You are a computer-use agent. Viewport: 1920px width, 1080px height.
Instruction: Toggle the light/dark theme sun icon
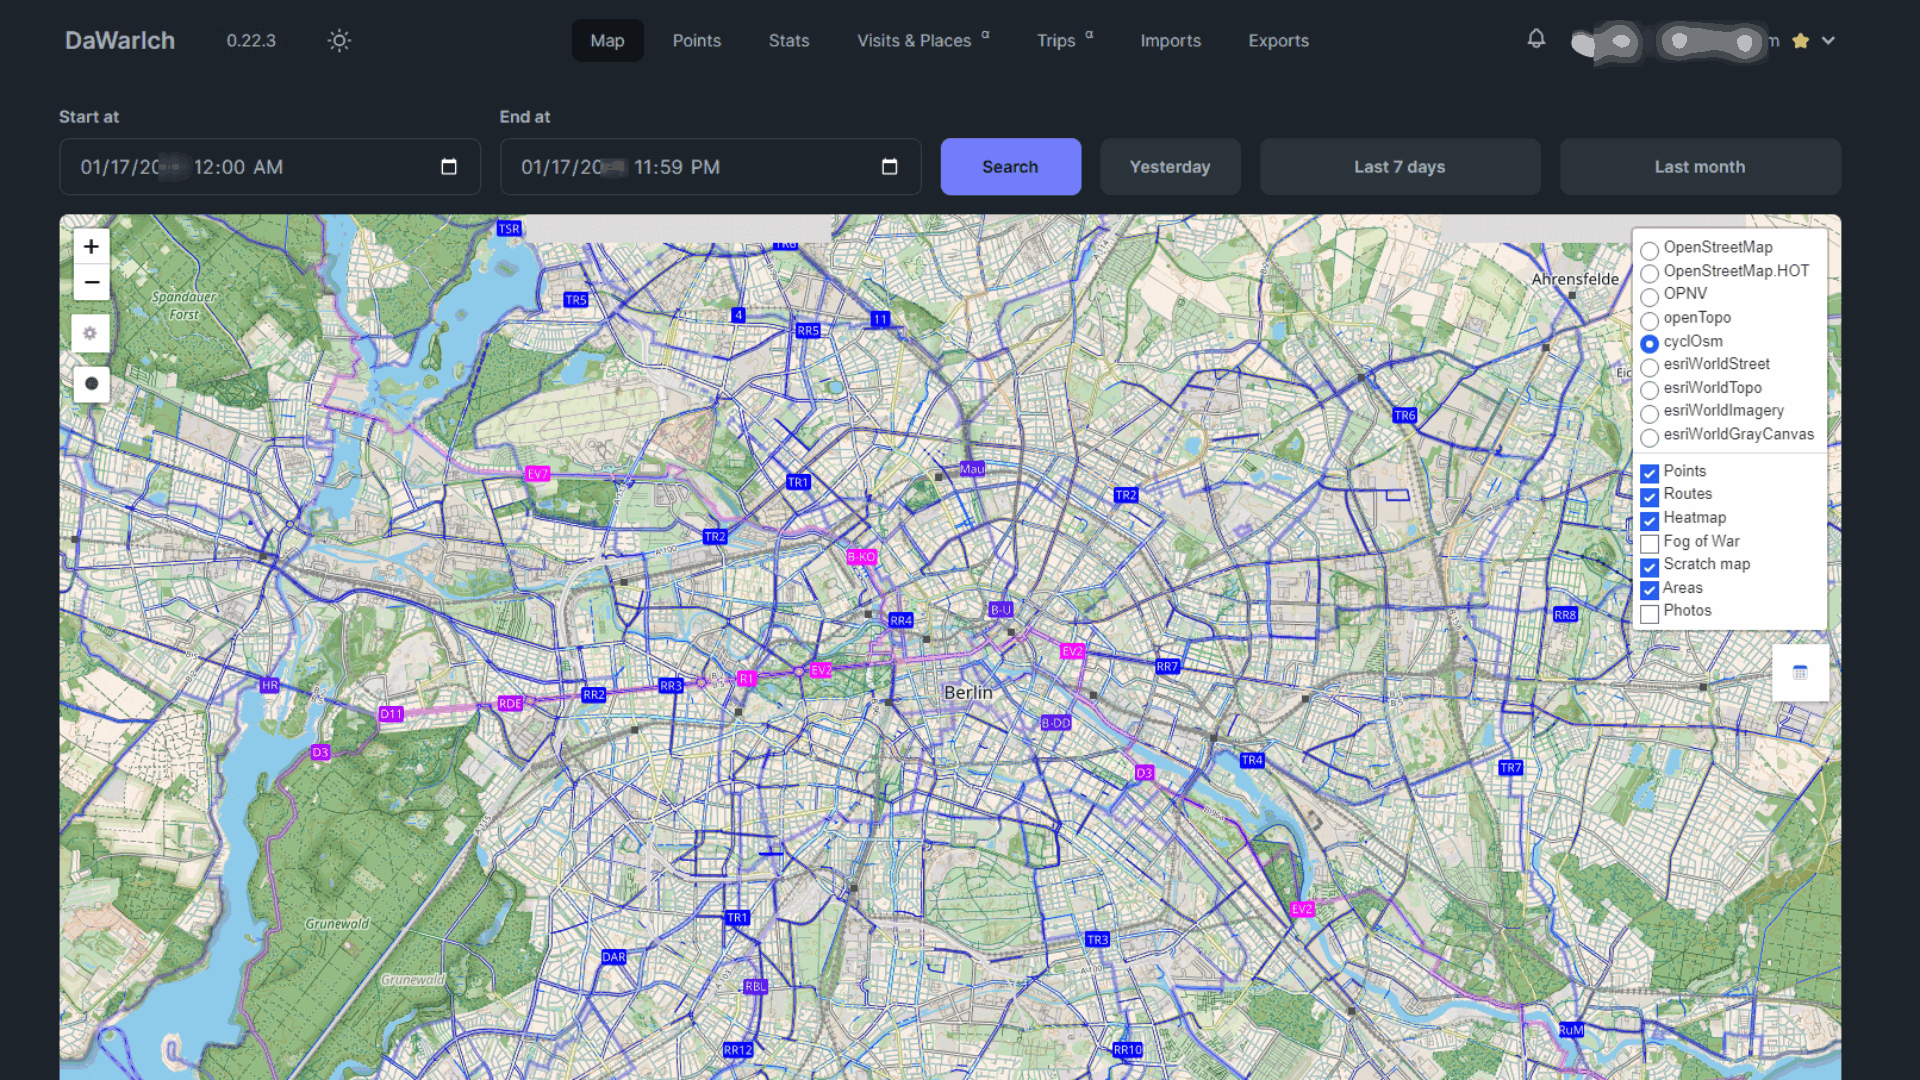coord(339,41)
